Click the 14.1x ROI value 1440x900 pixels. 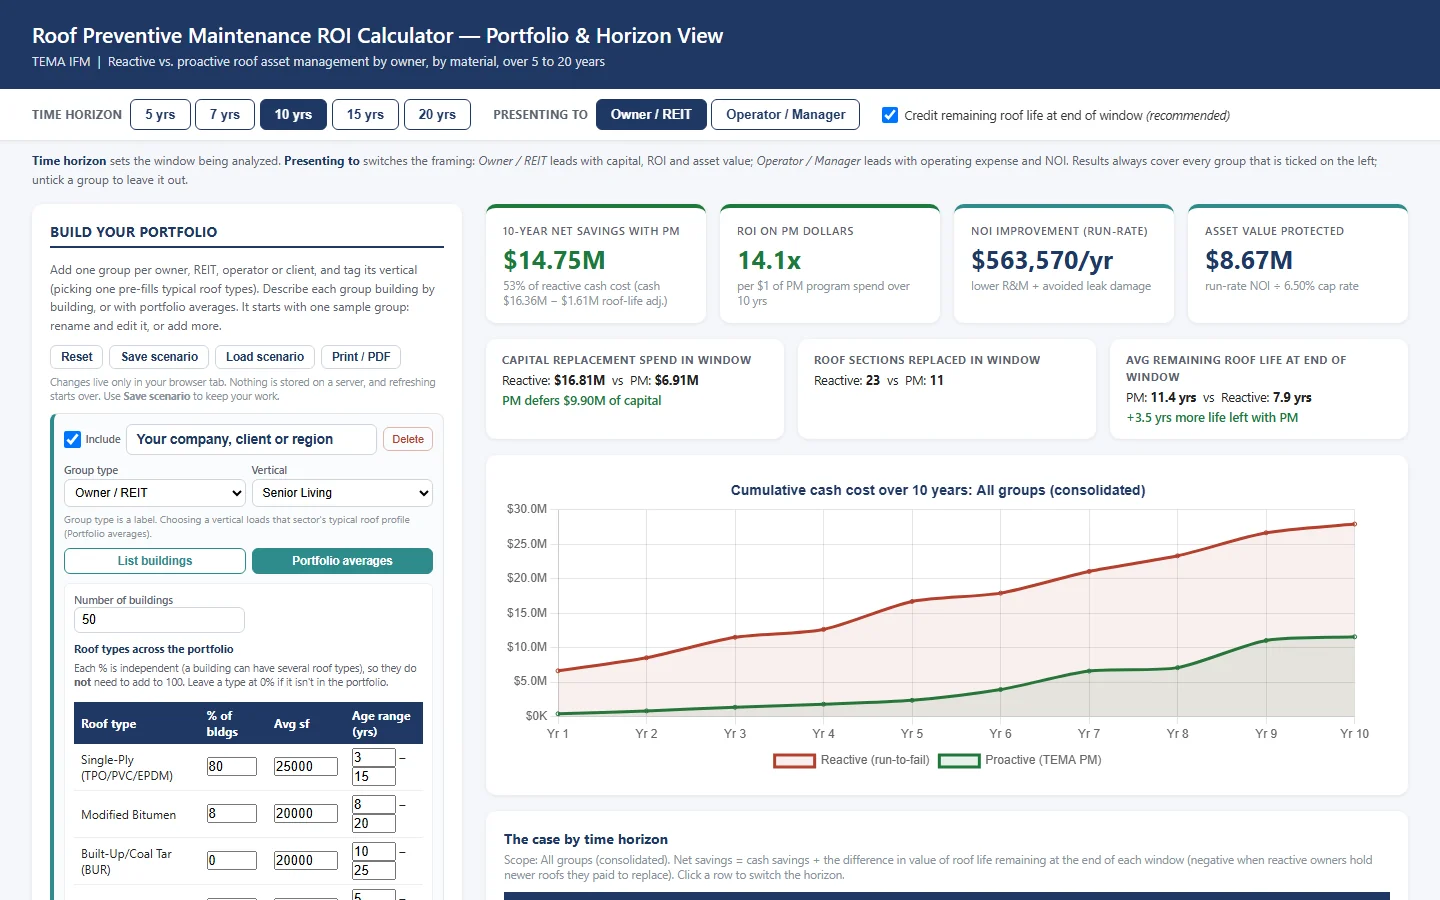coord(769,261)
